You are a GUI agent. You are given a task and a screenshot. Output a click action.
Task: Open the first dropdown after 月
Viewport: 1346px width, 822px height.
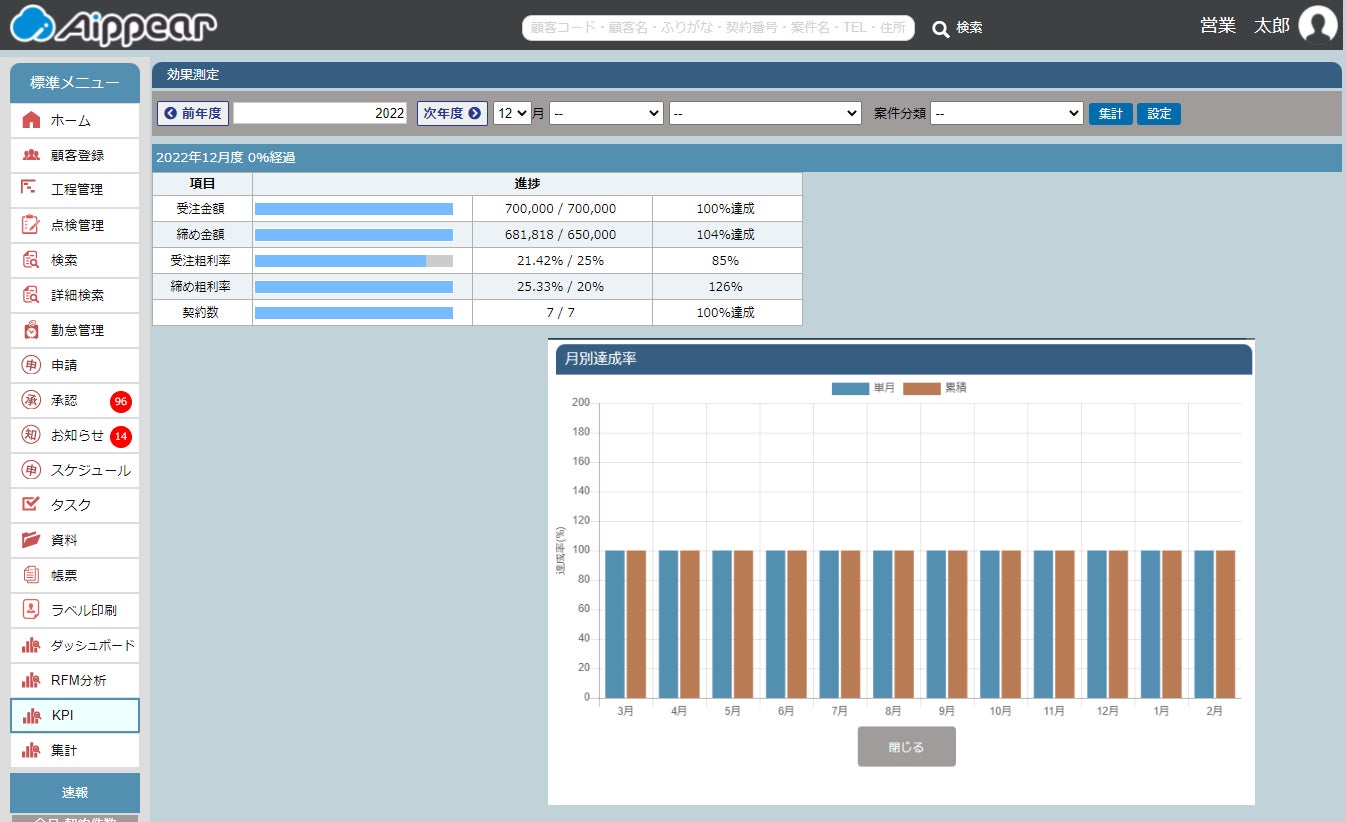[606, 114]
